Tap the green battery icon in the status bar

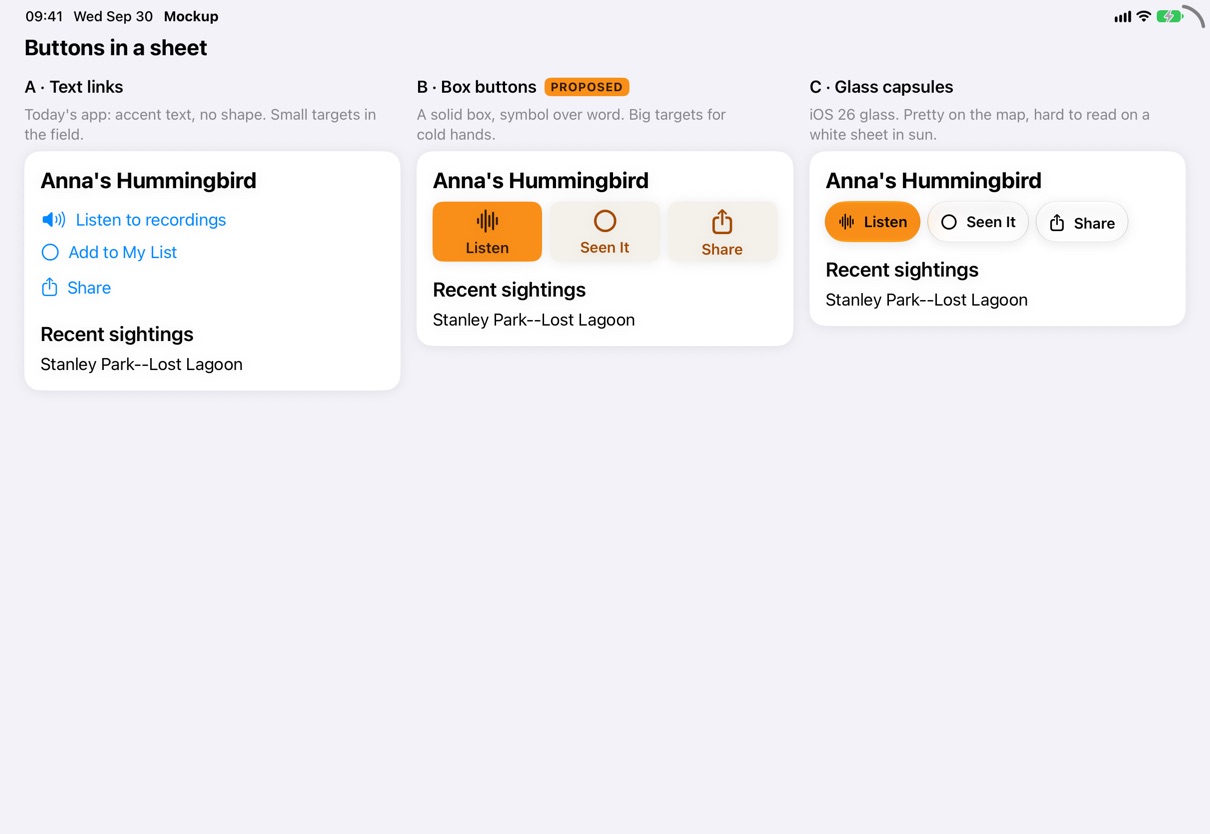point(1169,16)
